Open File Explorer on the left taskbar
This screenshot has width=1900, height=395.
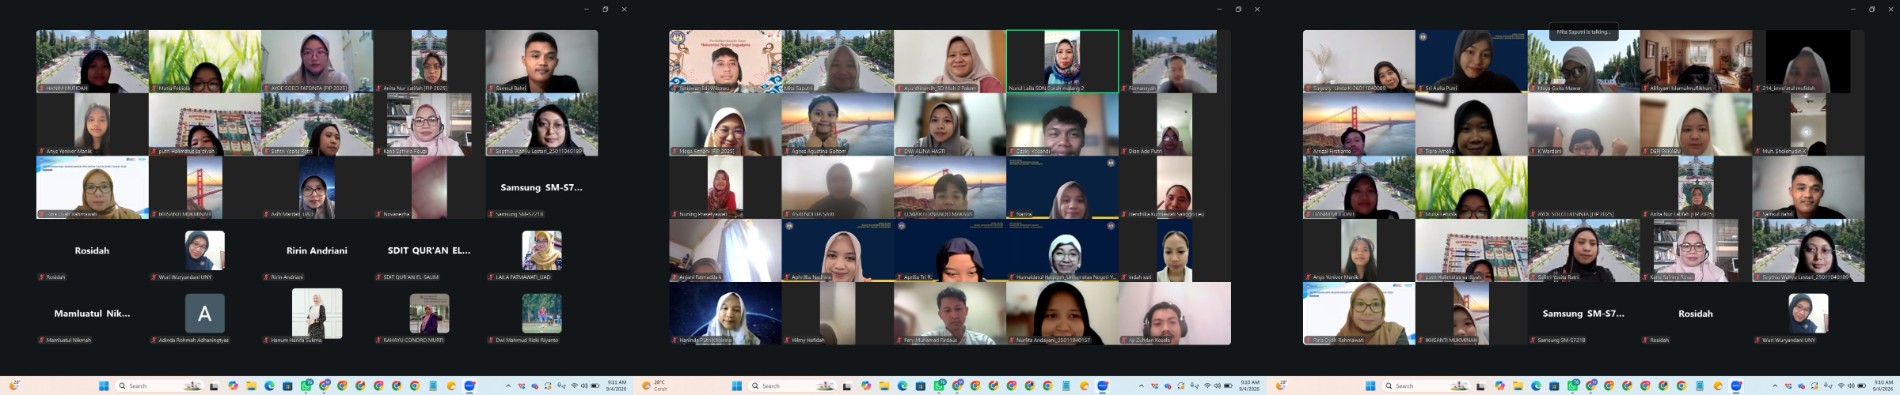pyautogui.click(x=251, y=386)
